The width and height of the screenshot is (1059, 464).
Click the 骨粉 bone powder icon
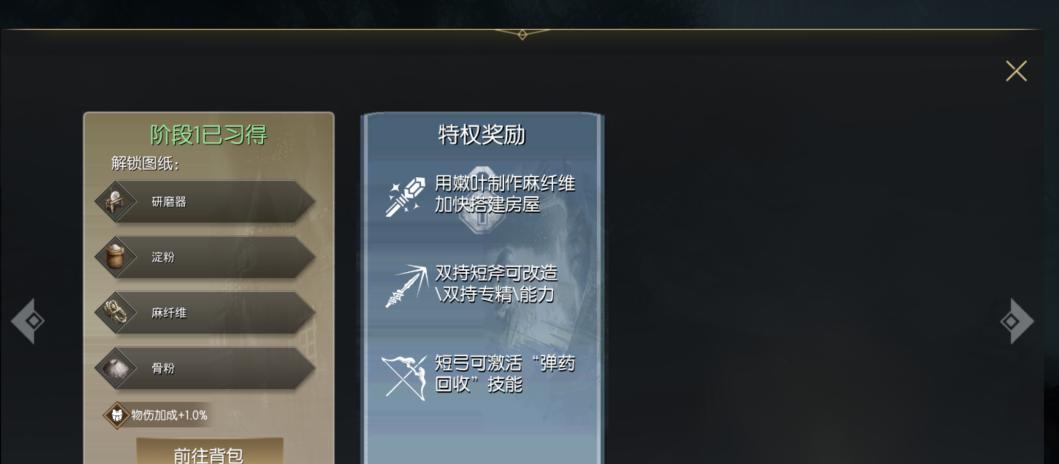(115, 368)
